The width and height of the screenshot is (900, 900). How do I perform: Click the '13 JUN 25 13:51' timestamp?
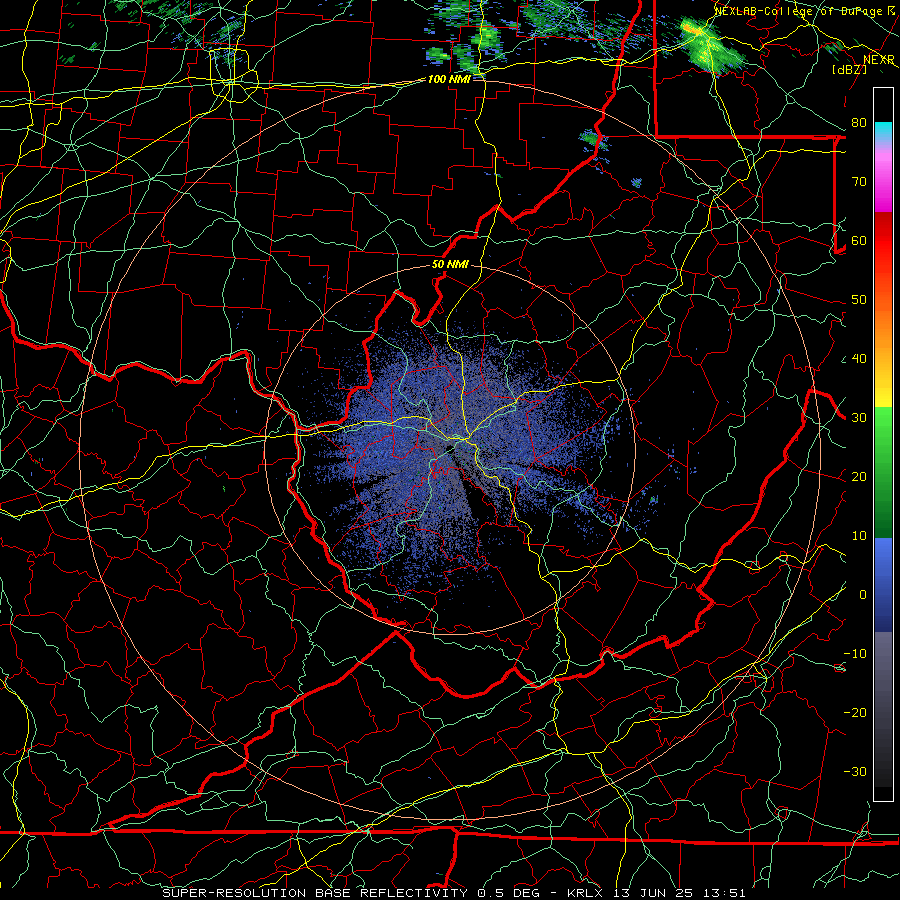pyautogui.click(x=680, y=893)
